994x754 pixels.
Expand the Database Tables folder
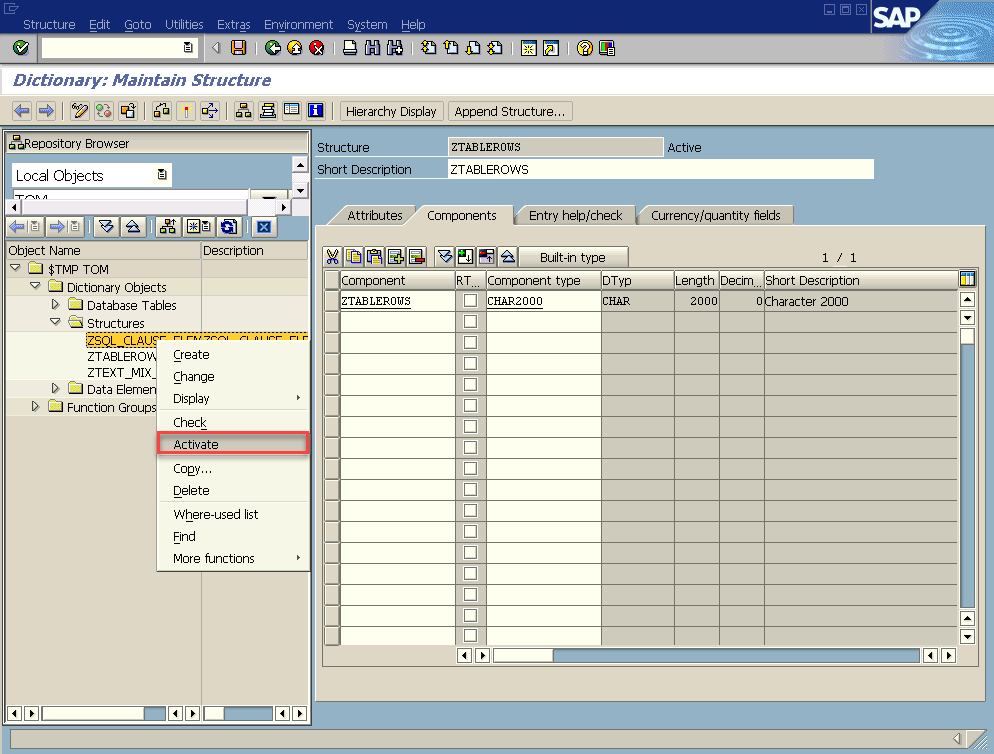(x=56, y=305)
